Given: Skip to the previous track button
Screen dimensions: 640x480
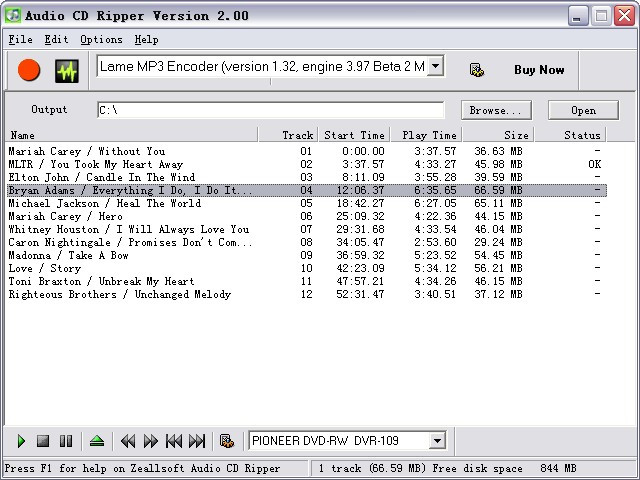Looking at the screenshot, I should [174, 441].
